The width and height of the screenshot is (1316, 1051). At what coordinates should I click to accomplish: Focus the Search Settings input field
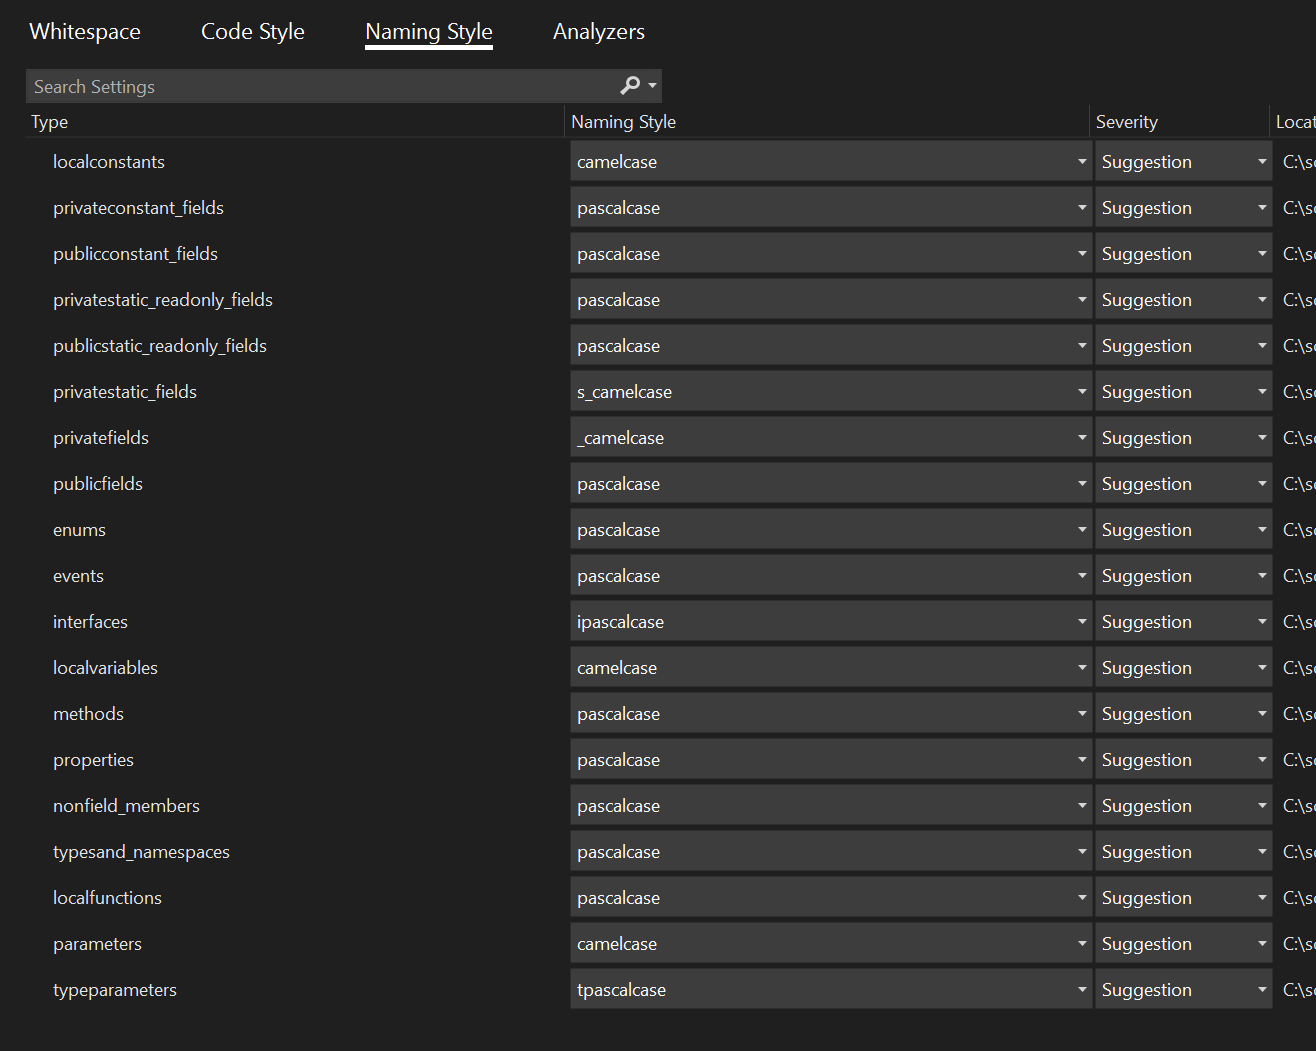tap(320, 87)
